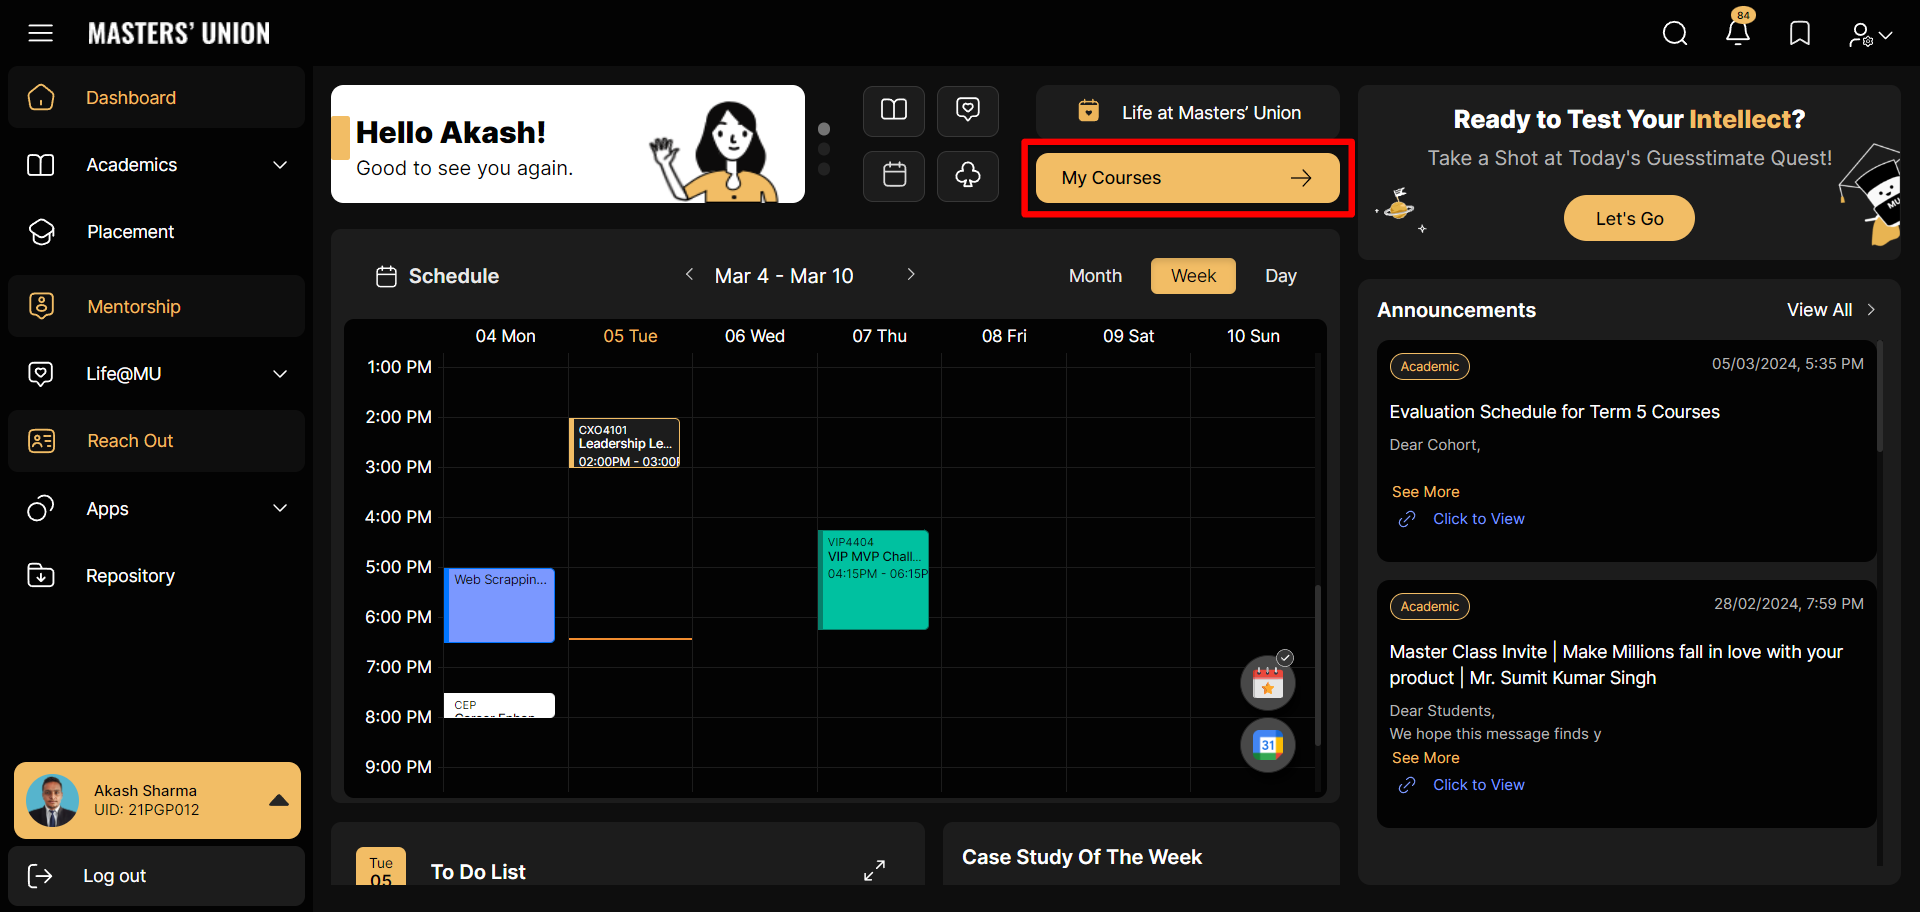
Task: Expand the To Do List panel
Action: click(x=874, y=870)
